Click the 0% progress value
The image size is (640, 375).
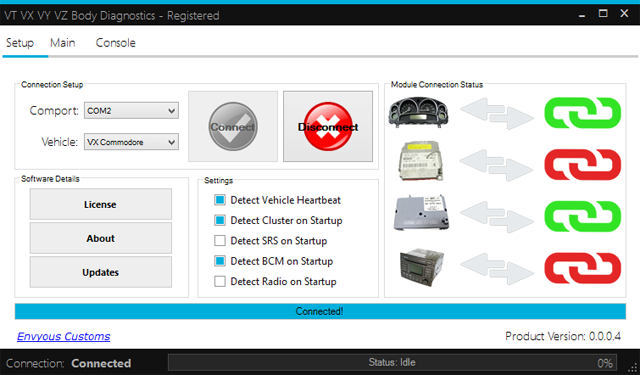click(x=604, y=363)
